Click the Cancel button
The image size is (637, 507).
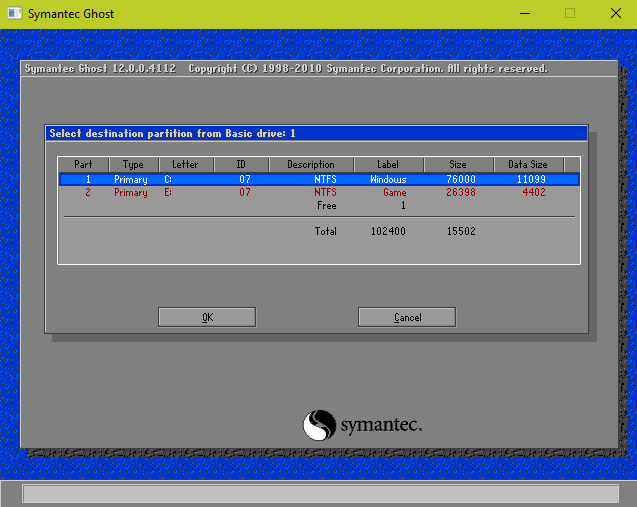[x=407, y=317]
